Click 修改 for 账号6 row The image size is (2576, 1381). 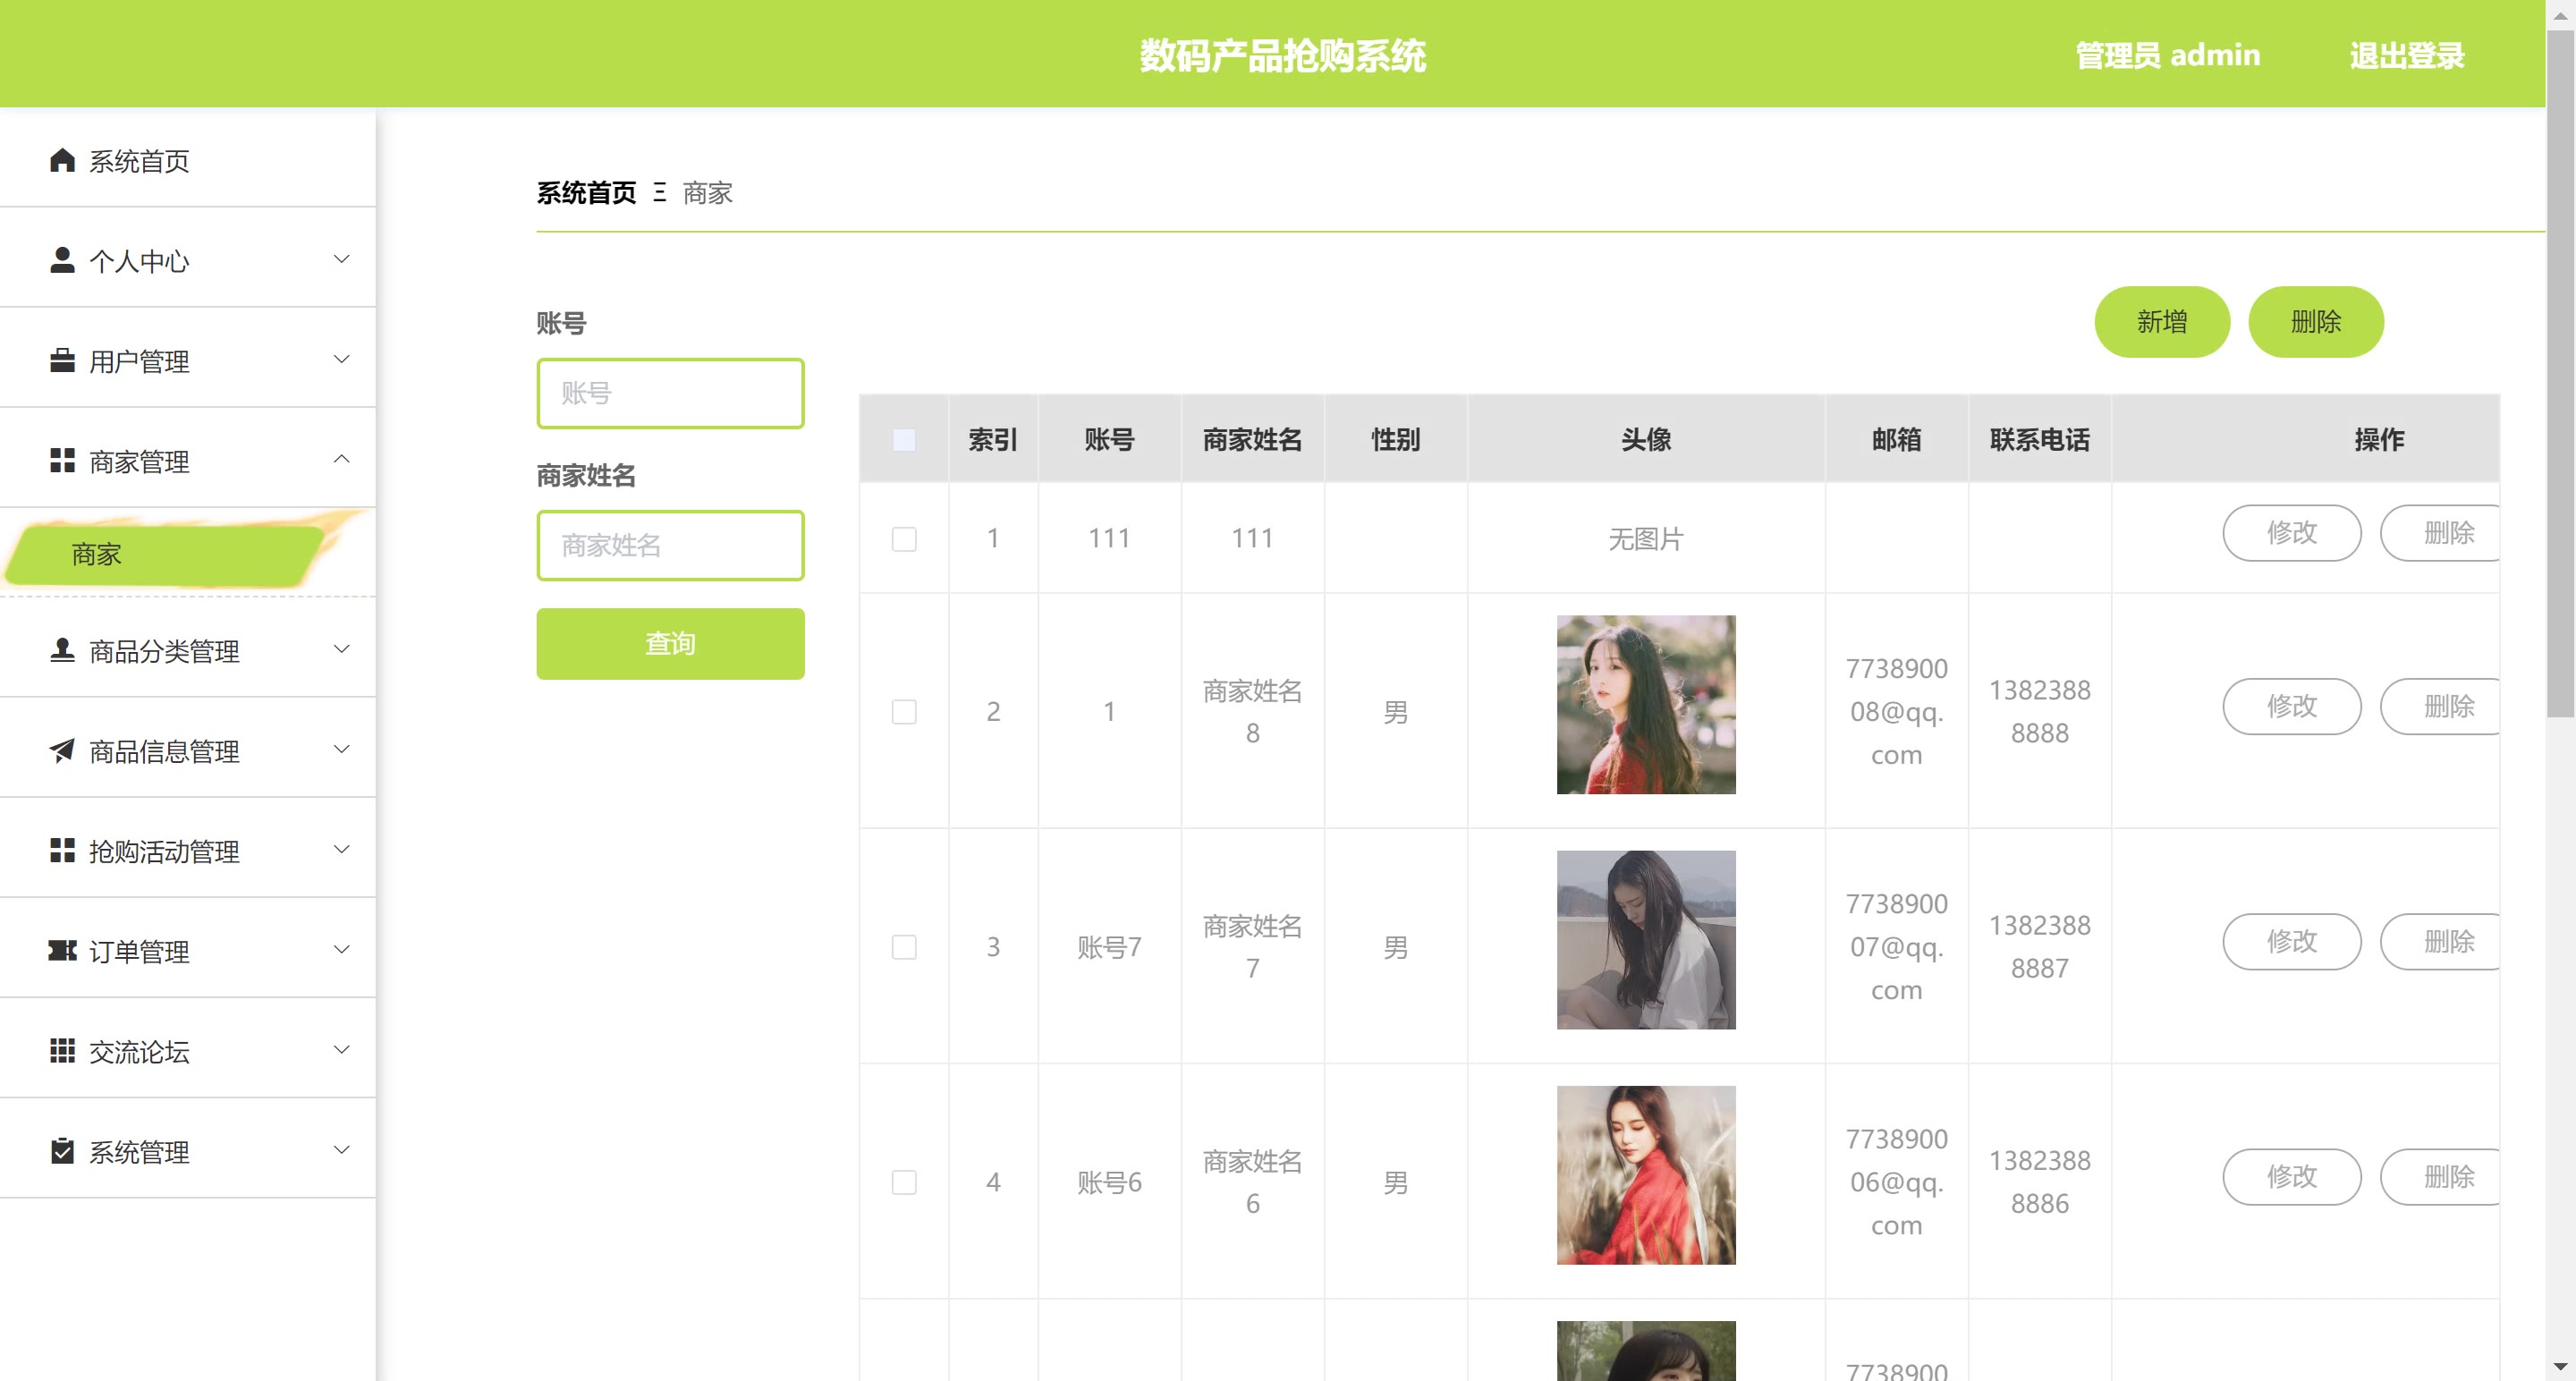2292,1176
